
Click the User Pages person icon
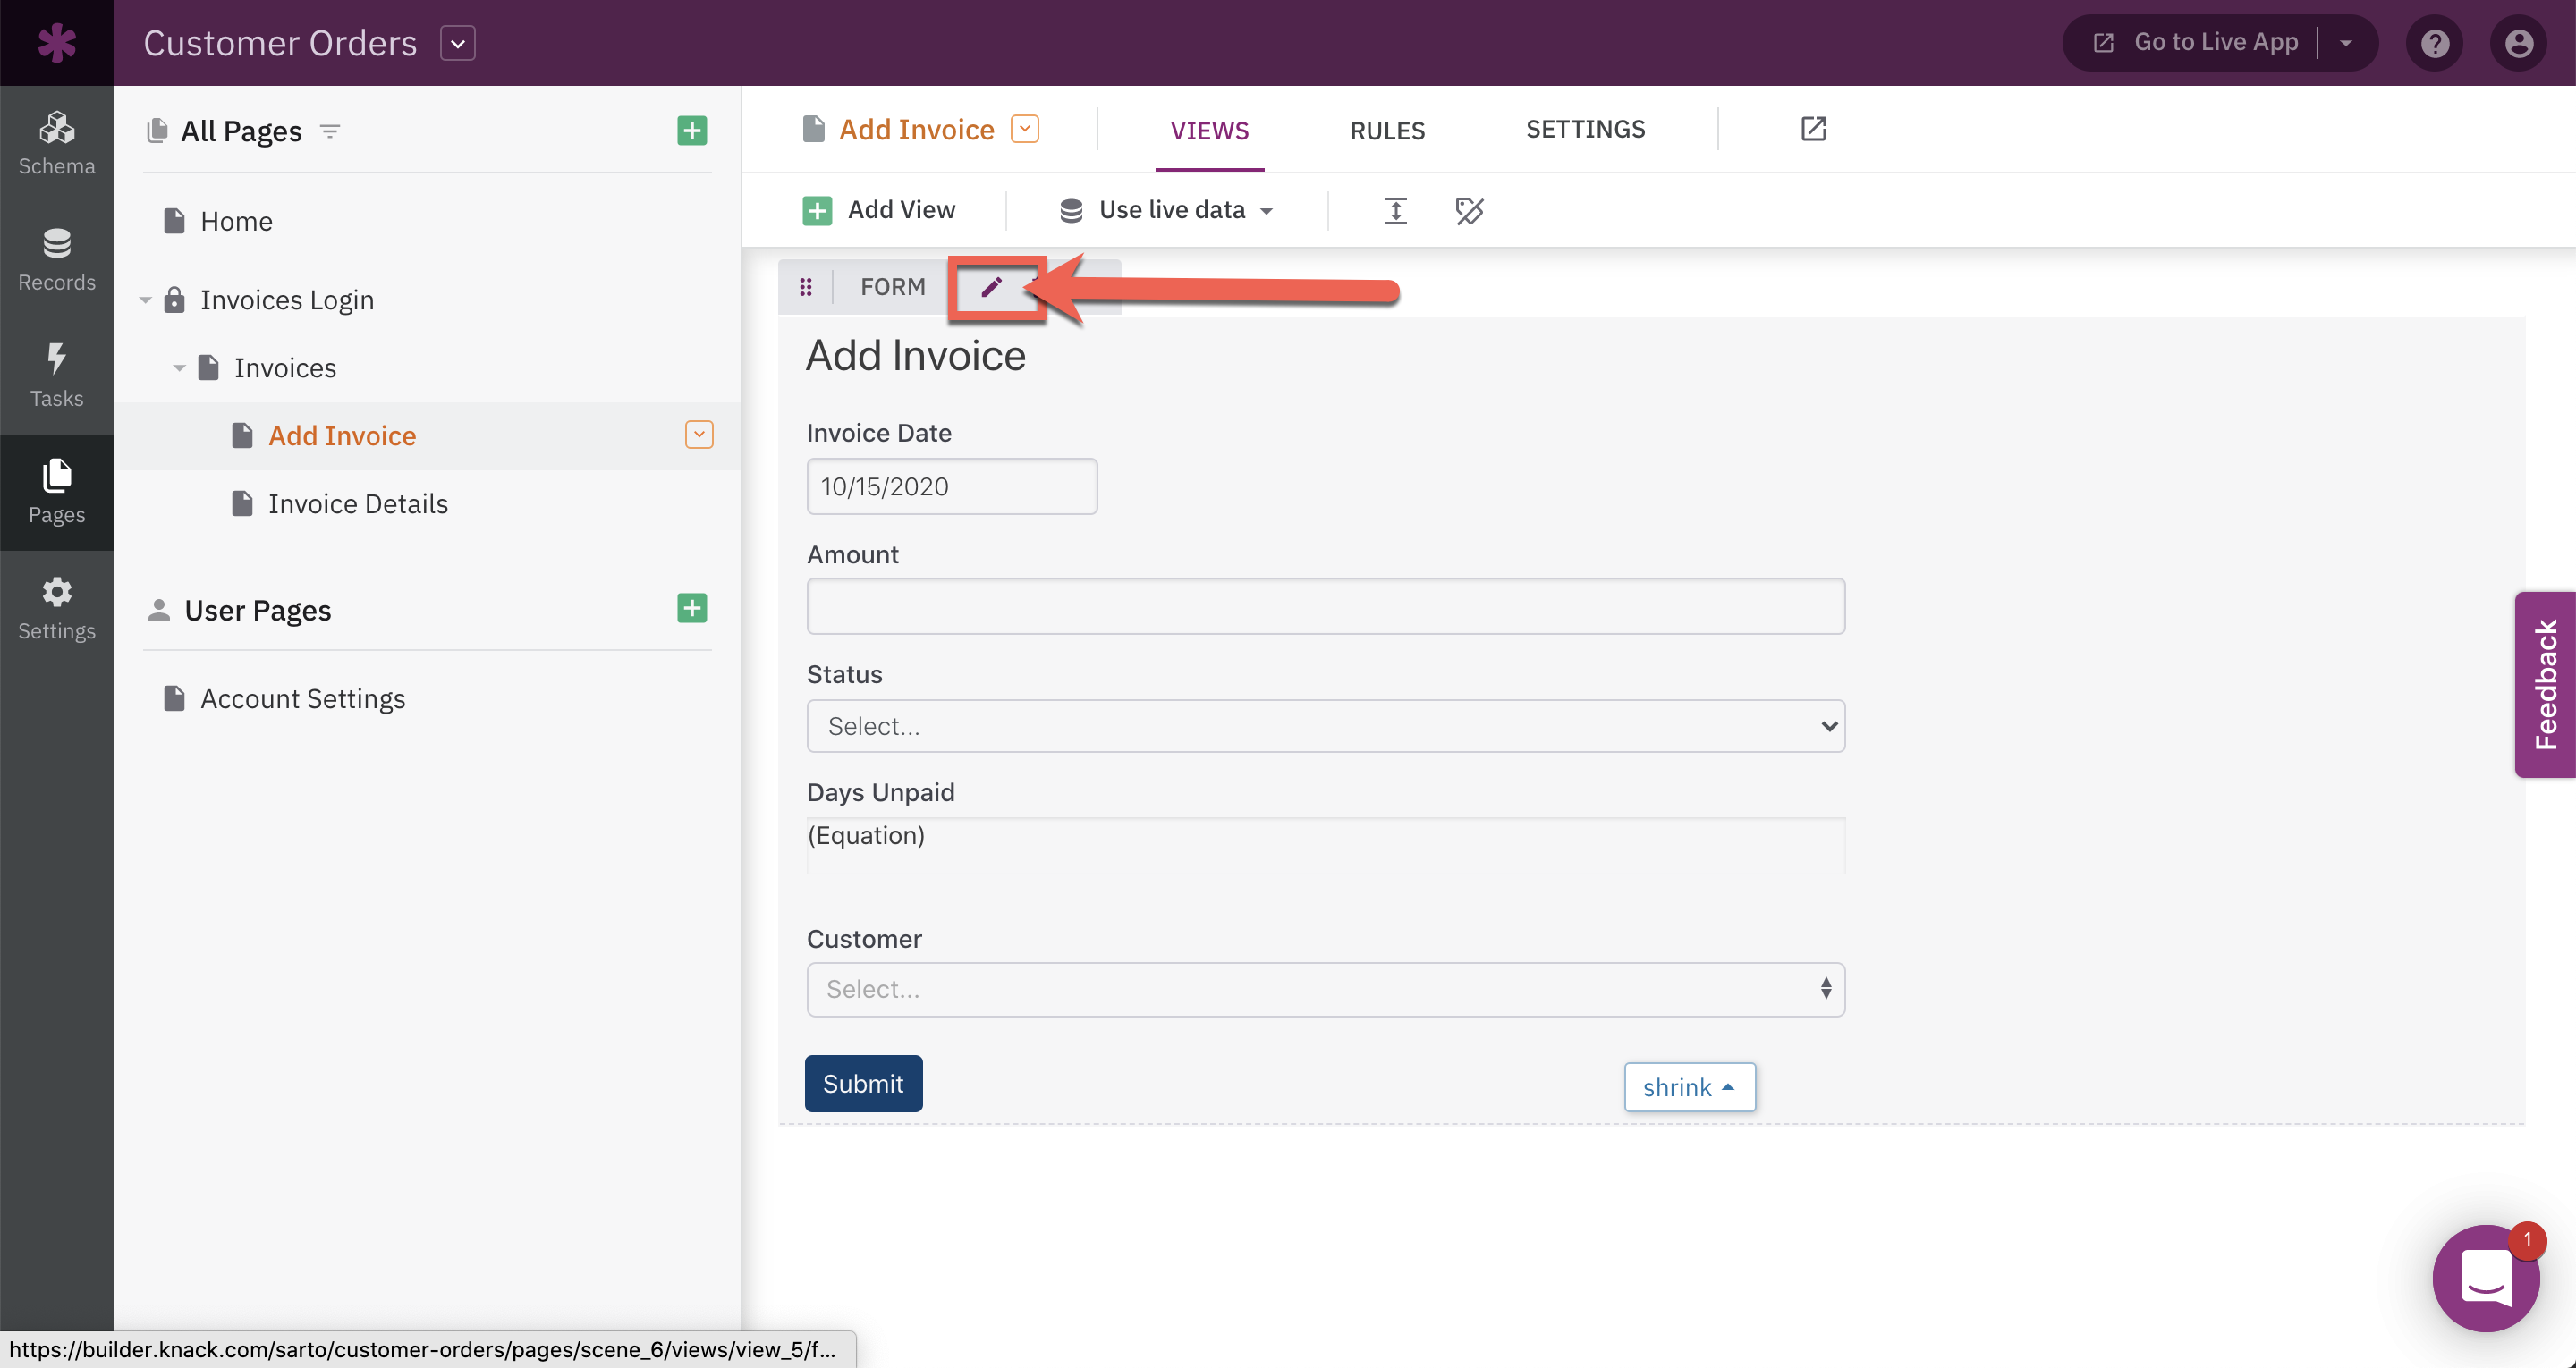[158, 609]
